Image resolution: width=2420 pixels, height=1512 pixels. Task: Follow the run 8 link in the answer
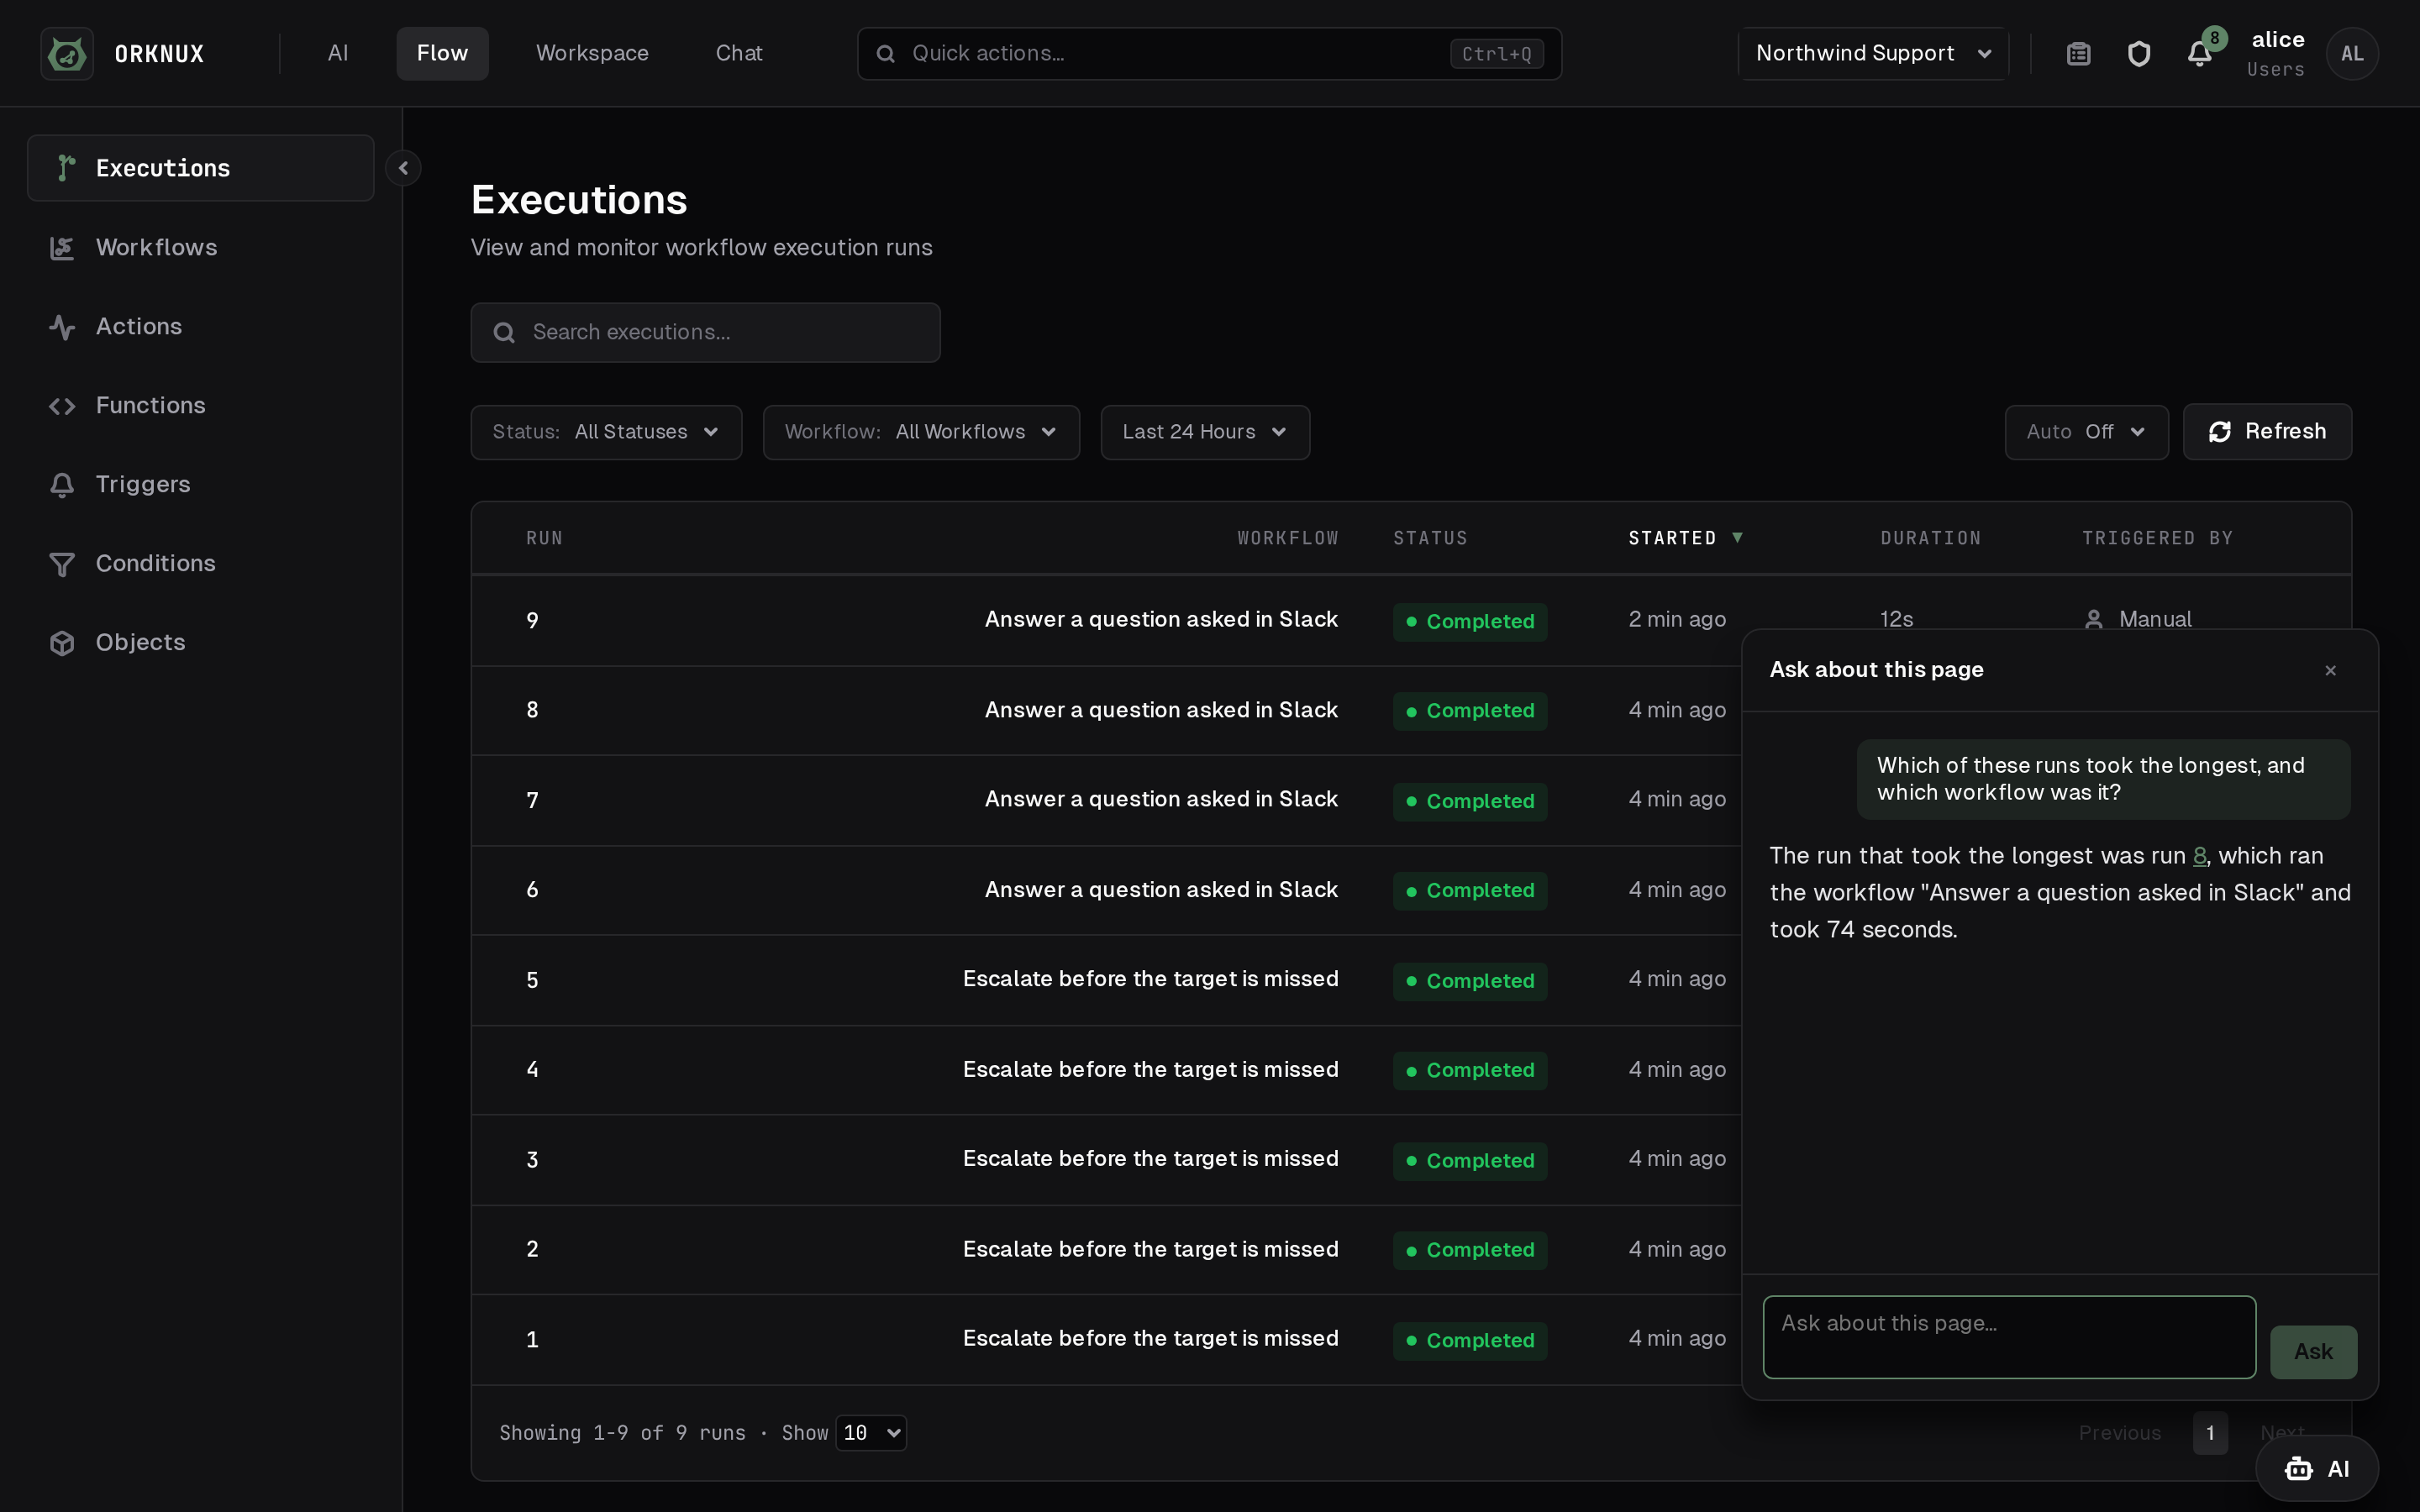click(2199, 856)
